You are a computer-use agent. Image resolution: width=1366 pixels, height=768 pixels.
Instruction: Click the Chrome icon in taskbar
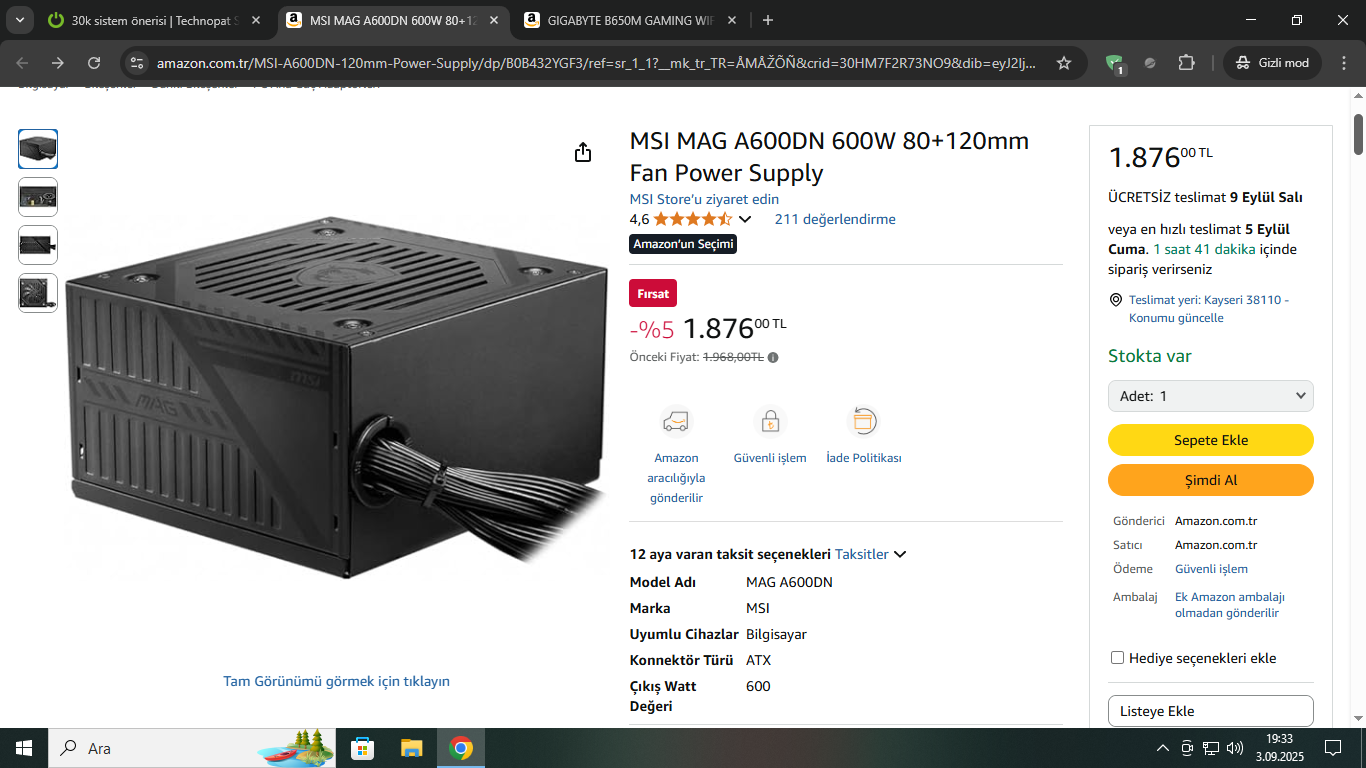pyautogui.click(x=460, y=748)
